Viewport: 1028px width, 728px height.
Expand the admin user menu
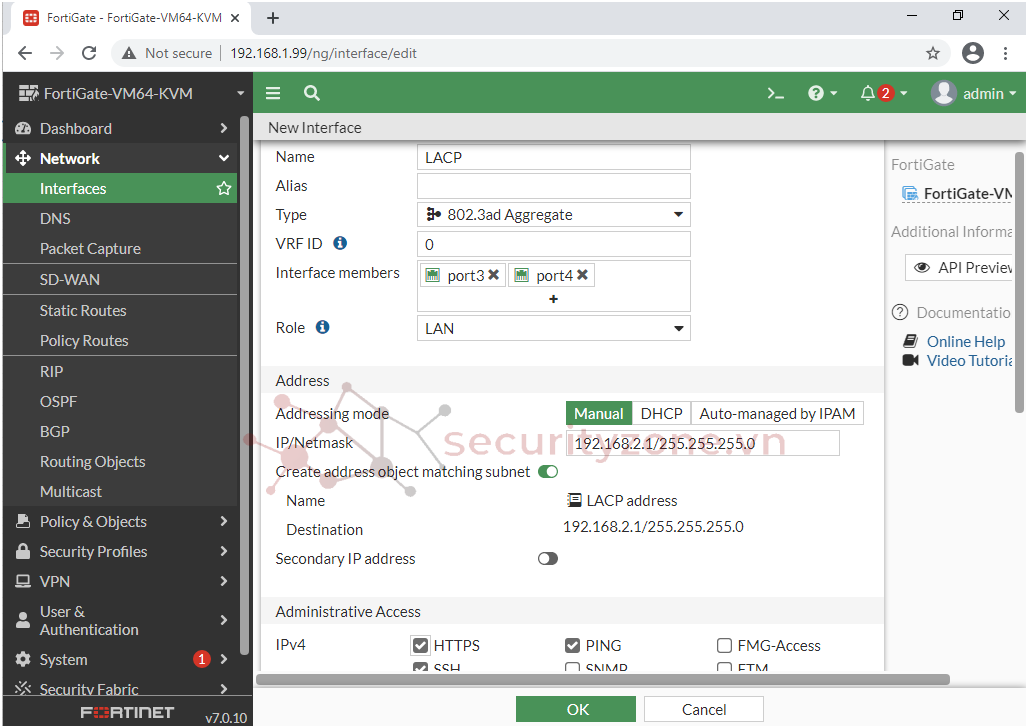(974, 93)
